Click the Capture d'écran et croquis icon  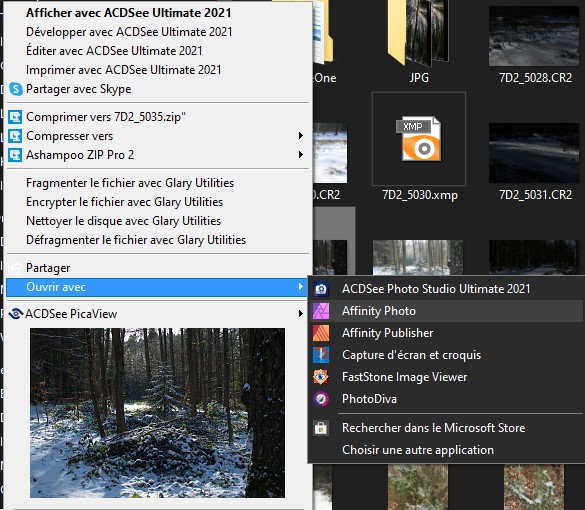coord(321,355)
